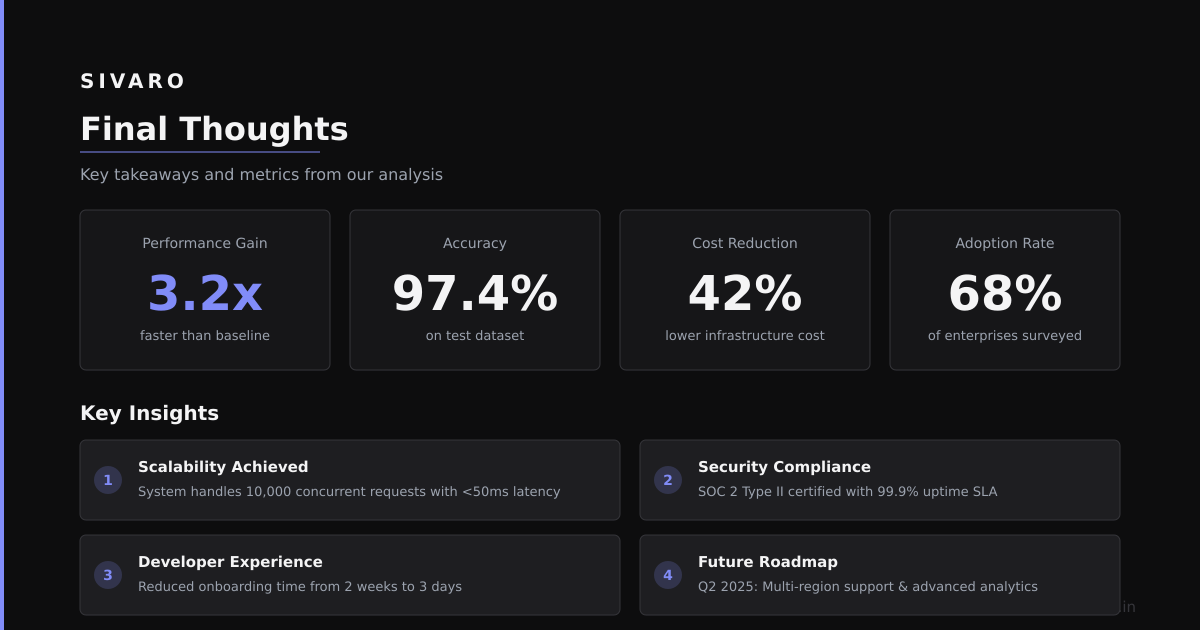The image size is (1200, 630).
Task: Click the SOC 2 Type II description text
Action: pyautogui.click(x=847, y=492)
